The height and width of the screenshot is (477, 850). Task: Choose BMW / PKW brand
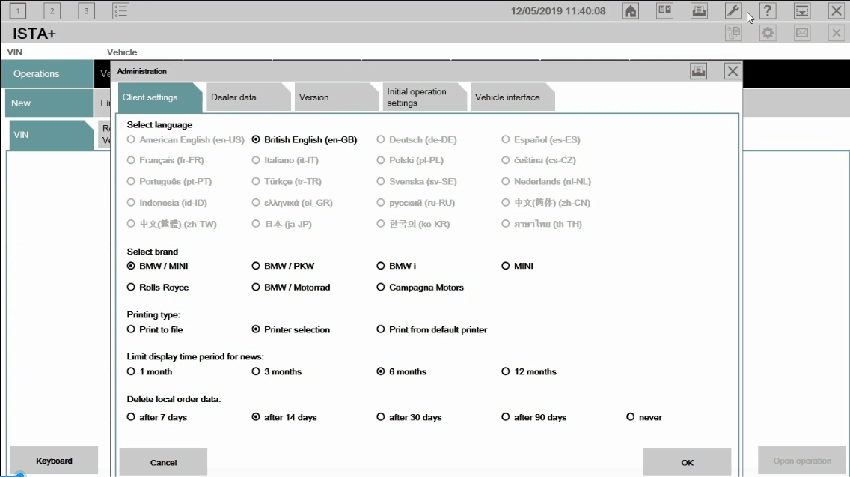[x=283, y=266]
